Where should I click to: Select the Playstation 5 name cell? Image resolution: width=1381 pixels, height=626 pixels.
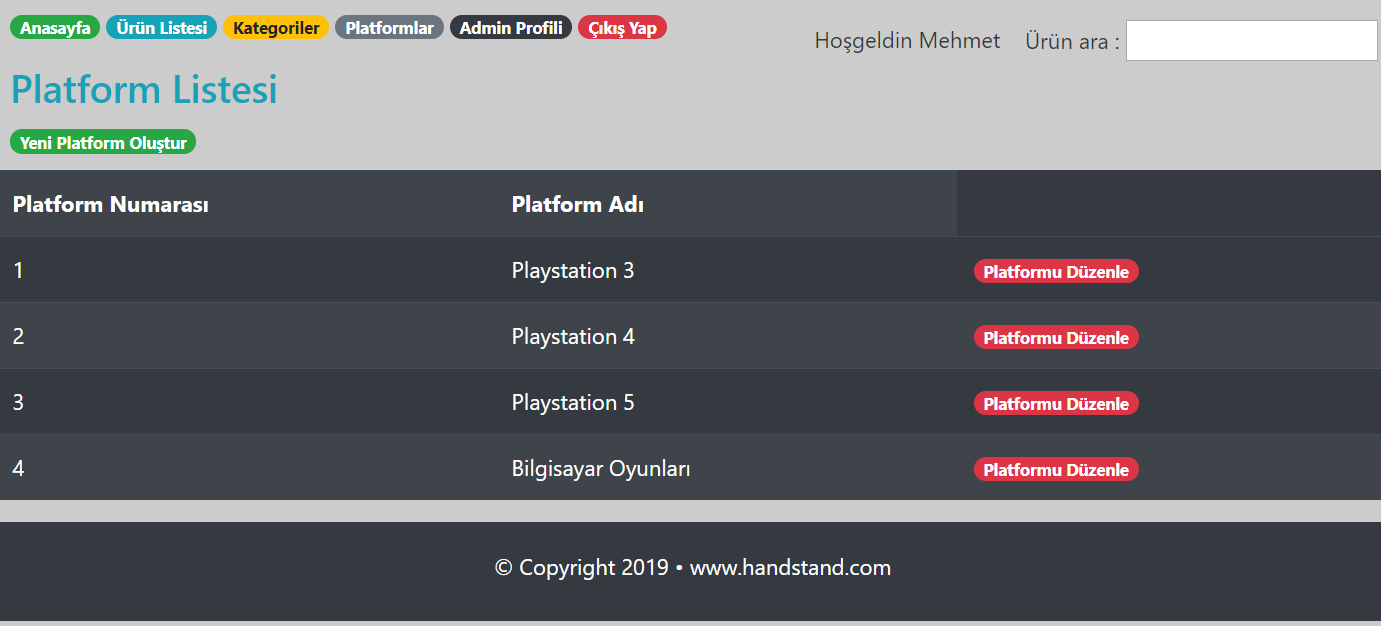[573, 403]
